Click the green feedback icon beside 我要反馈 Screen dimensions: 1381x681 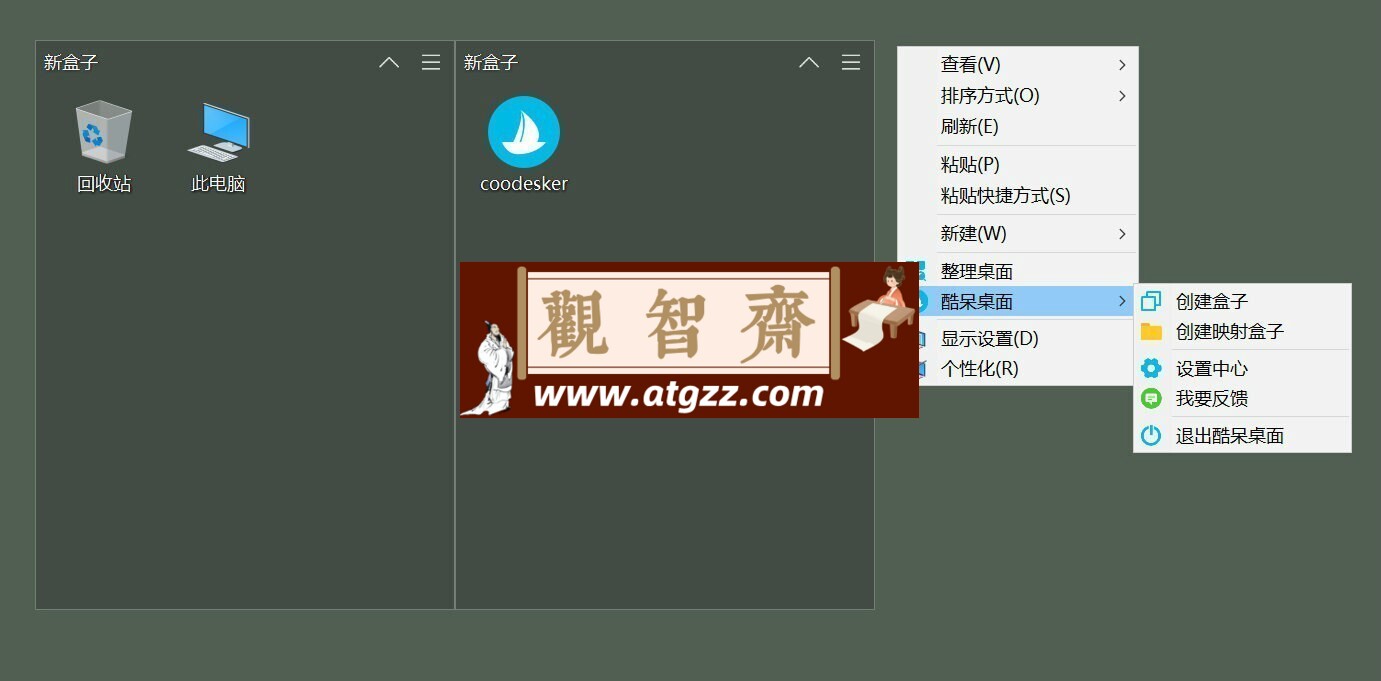[x=1151, y=398]
